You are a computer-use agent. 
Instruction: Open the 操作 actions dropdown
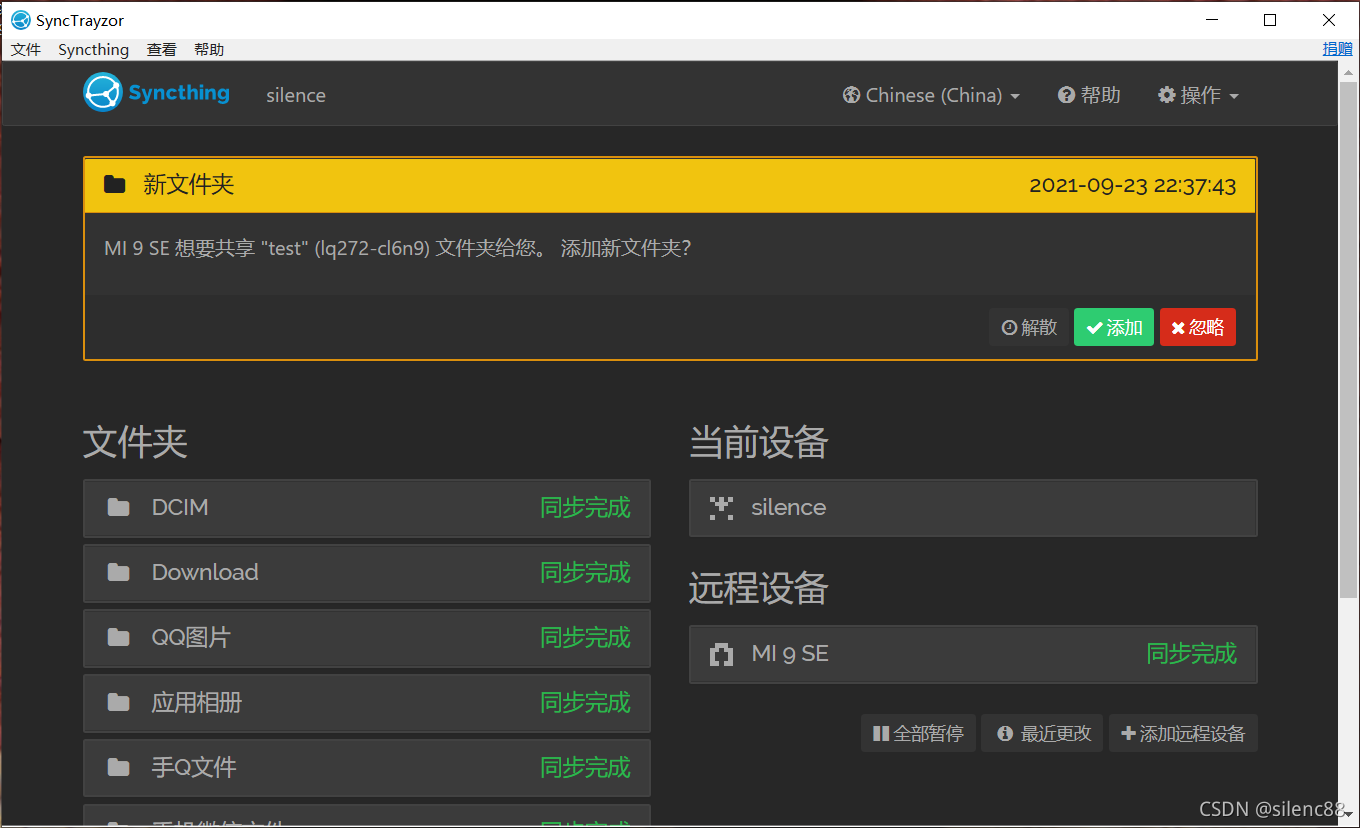click(1198, 95)
